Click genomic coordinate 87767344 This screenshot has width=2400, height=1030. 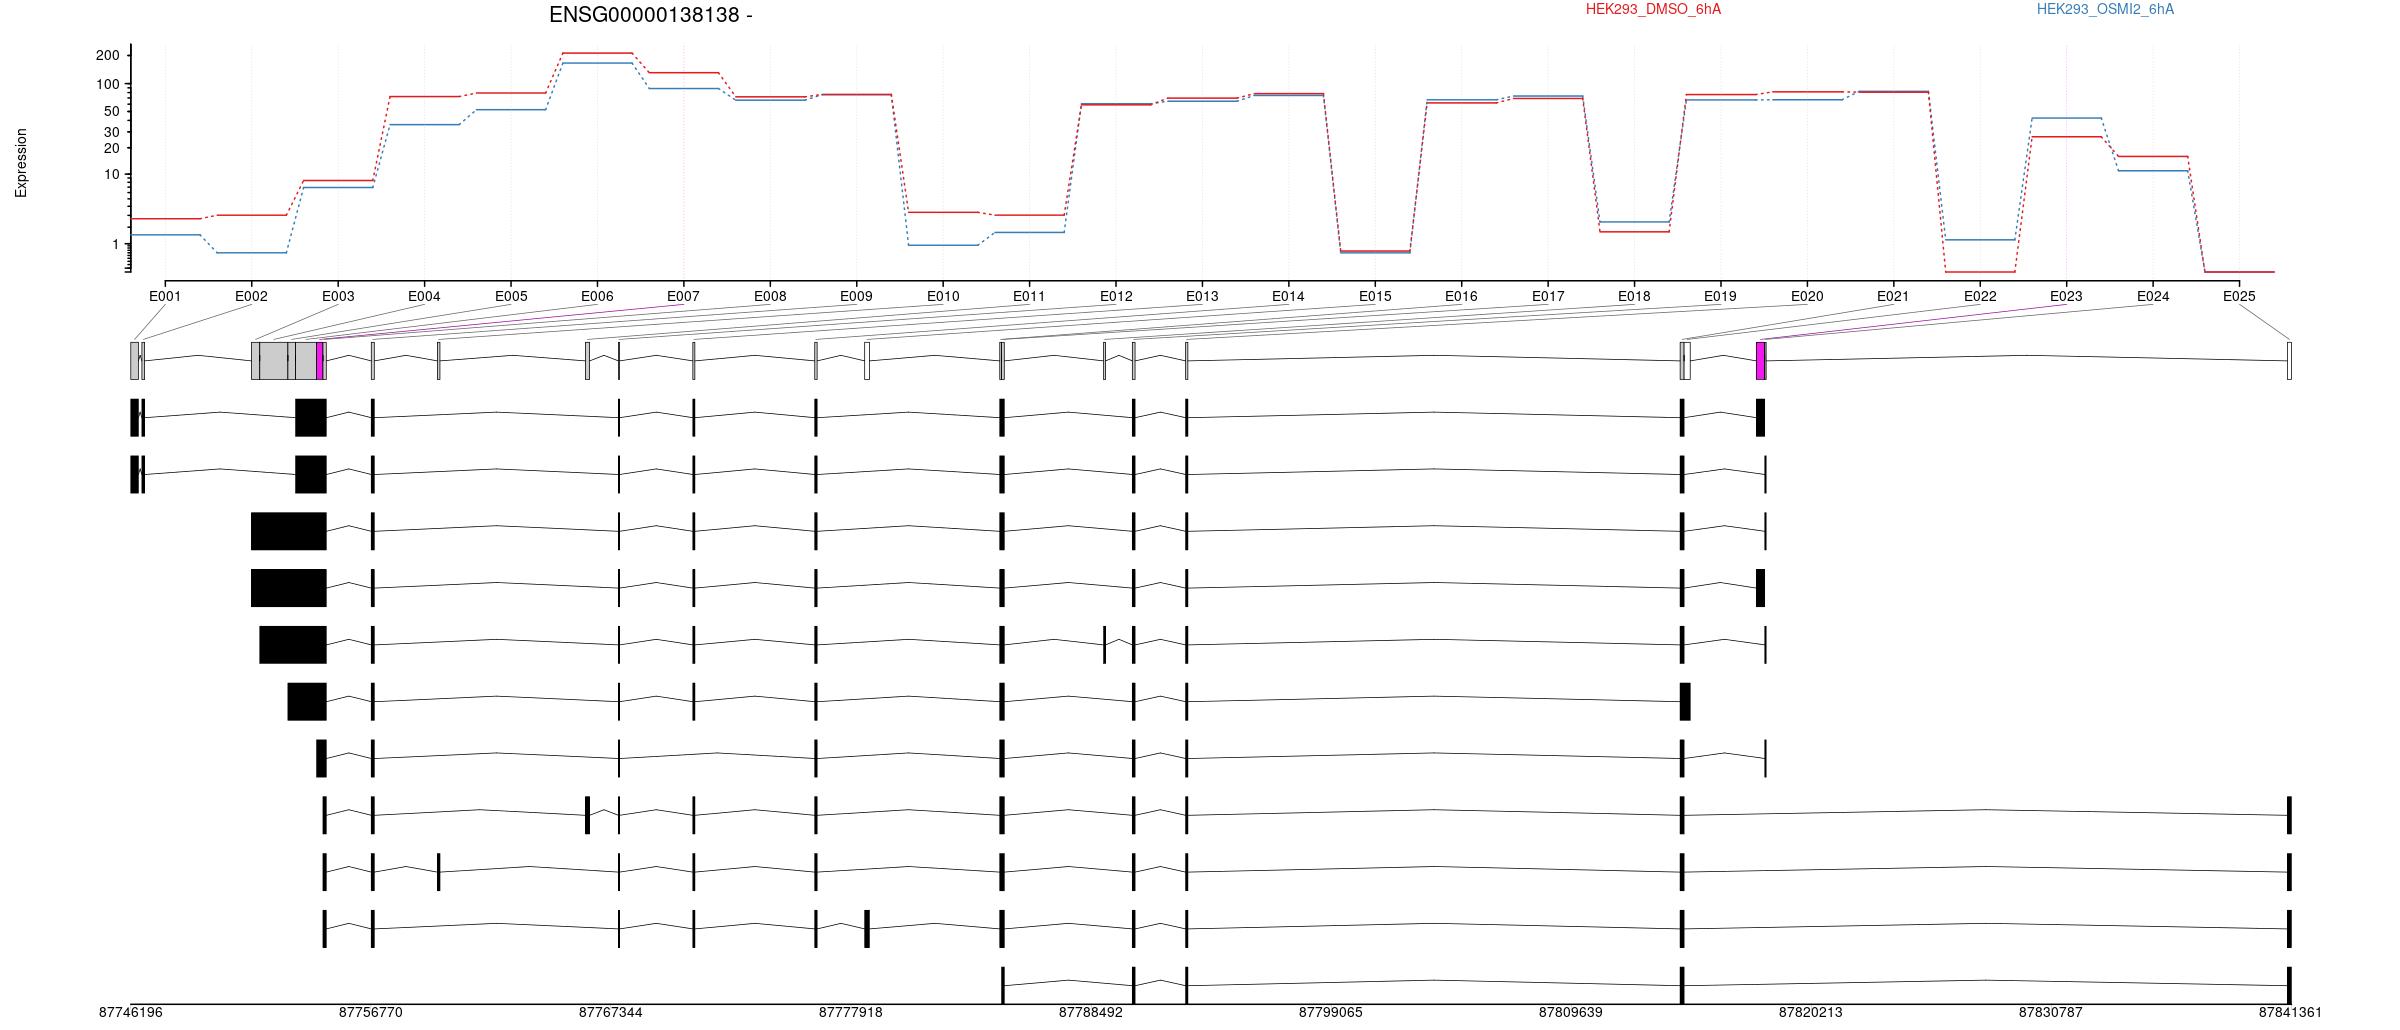pos(610,1012)
